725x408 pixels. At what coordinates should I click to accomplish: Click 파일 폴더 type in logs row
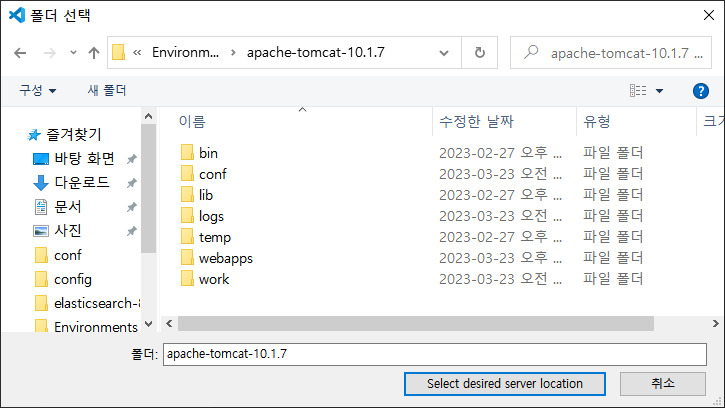click(x=613, y=216)
